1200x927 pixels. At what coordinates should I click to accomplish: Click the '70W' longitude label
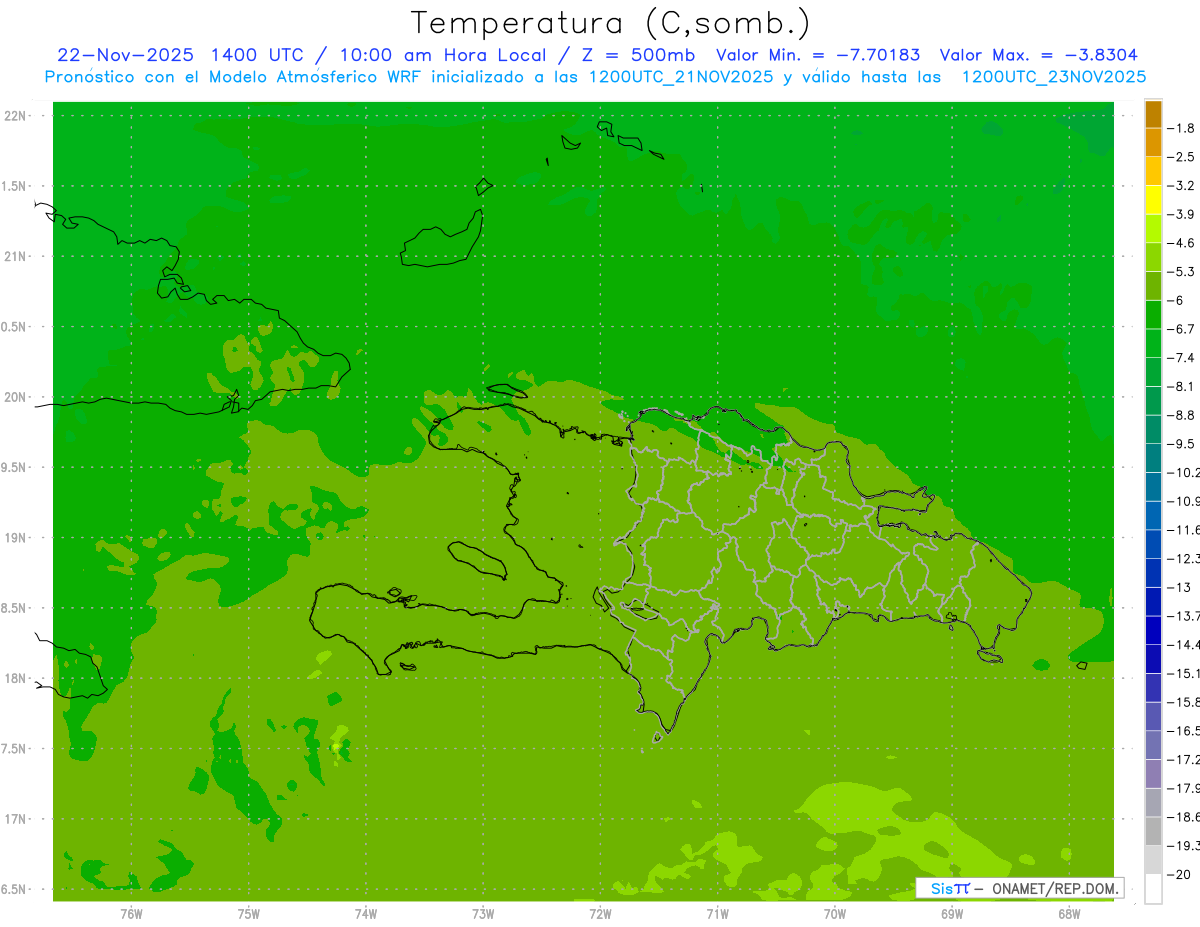coord(835,914)
